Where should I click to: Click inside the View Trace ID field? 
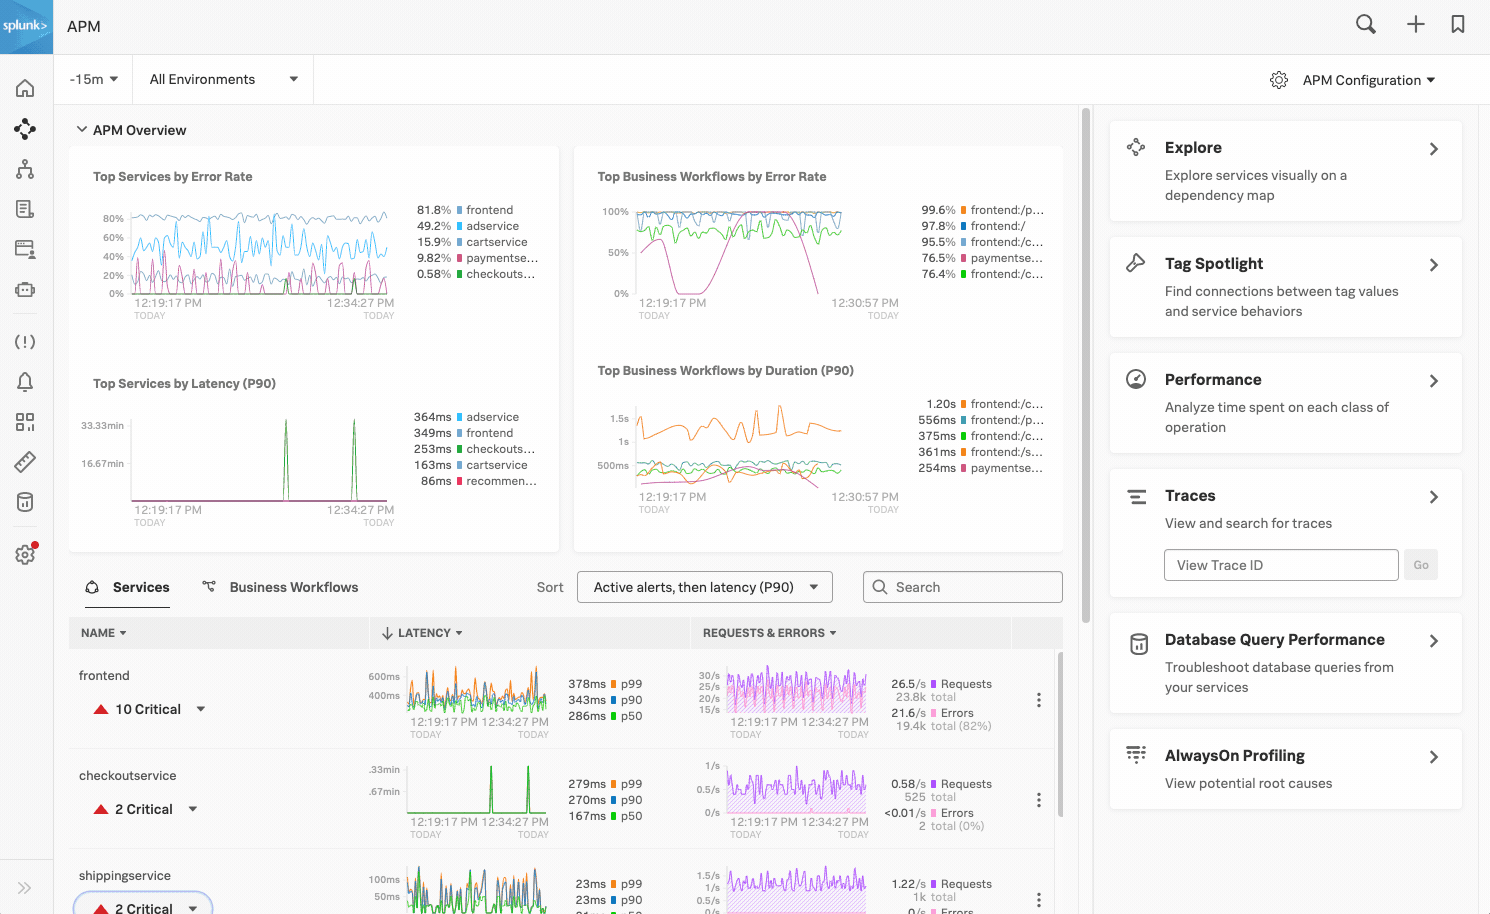point(1280,564)
